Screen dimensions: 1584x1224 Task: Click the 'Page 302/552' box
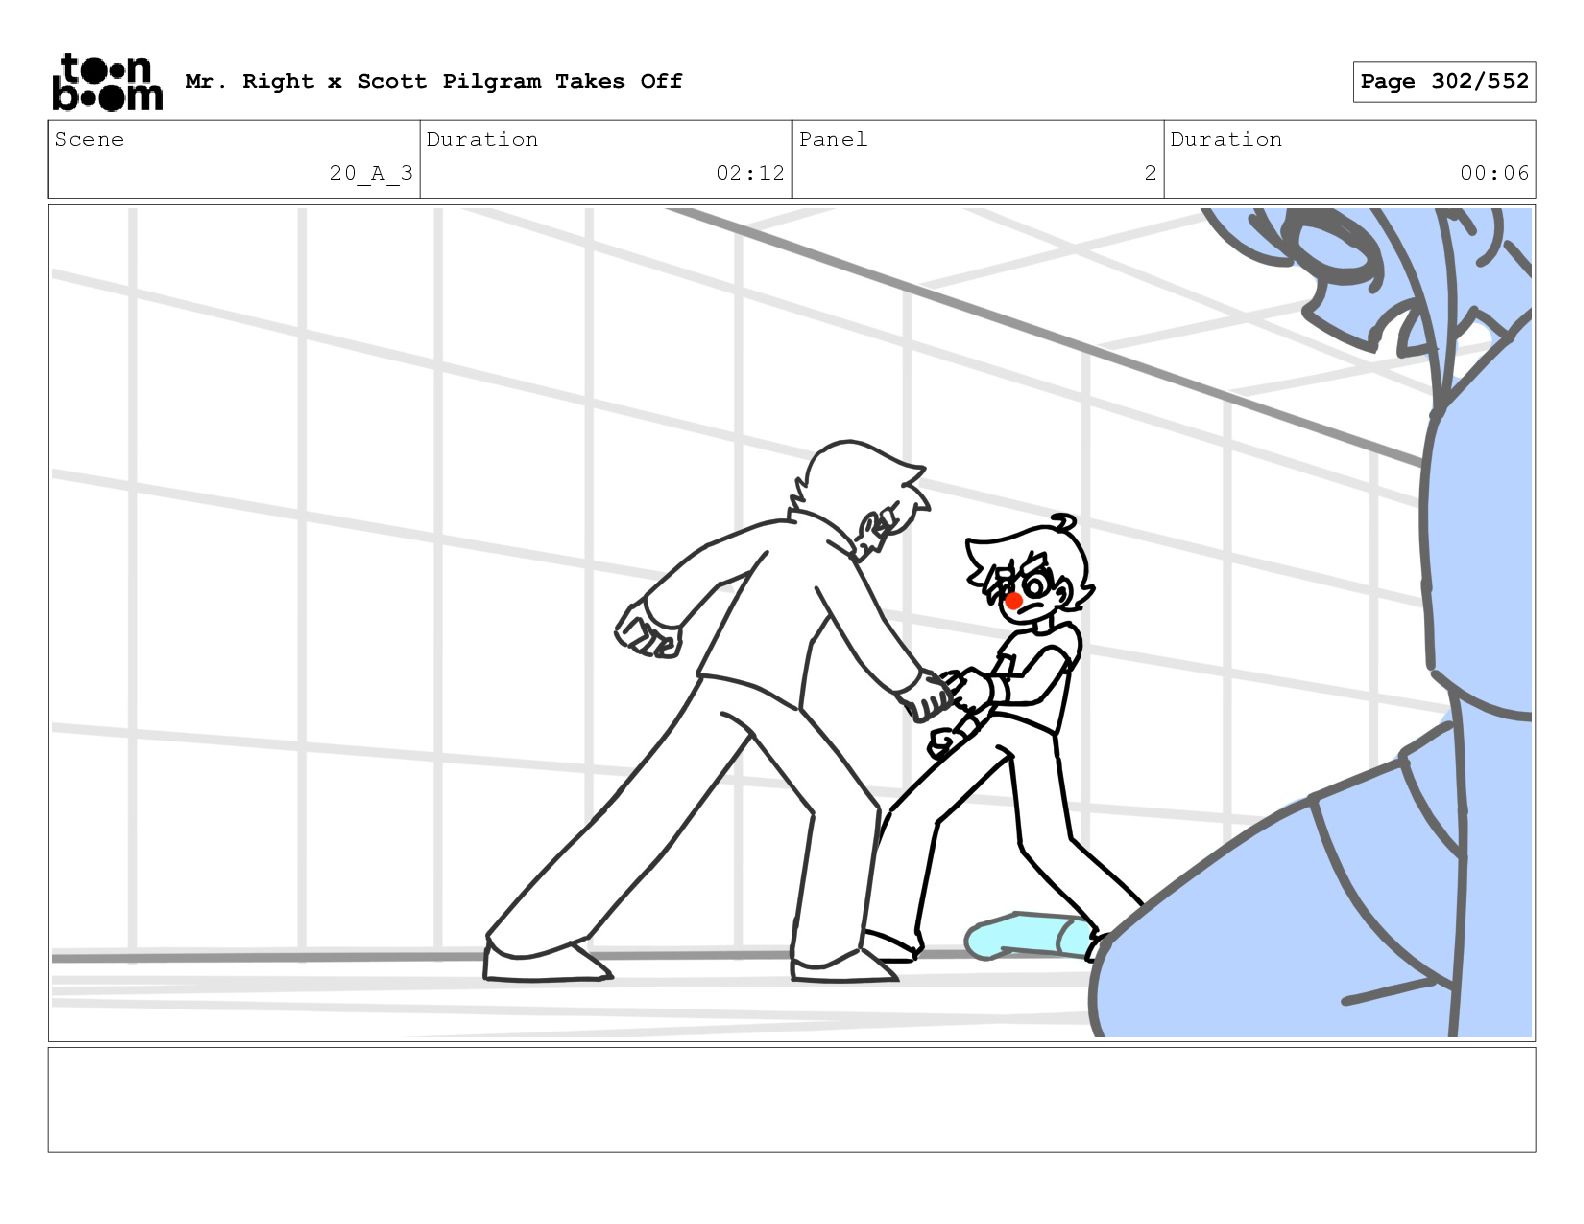1444,82
